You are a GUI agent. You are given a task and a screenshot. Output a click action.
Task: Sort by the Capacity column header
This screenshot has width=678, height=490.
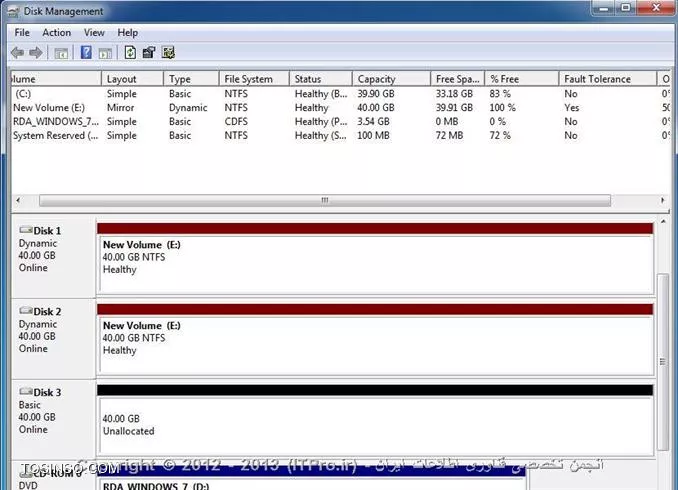pos(391,79)
